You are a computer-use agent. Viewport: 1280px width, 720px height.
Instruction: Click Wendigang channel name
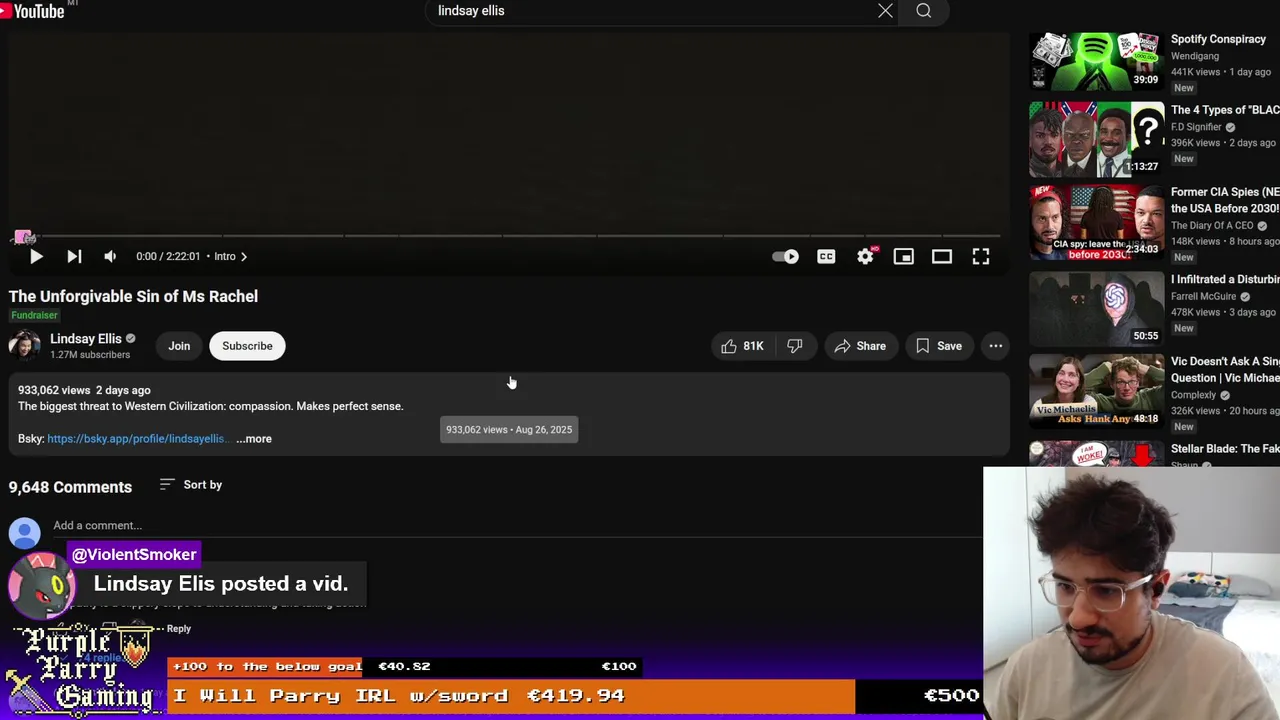(x=1195, y=57)
